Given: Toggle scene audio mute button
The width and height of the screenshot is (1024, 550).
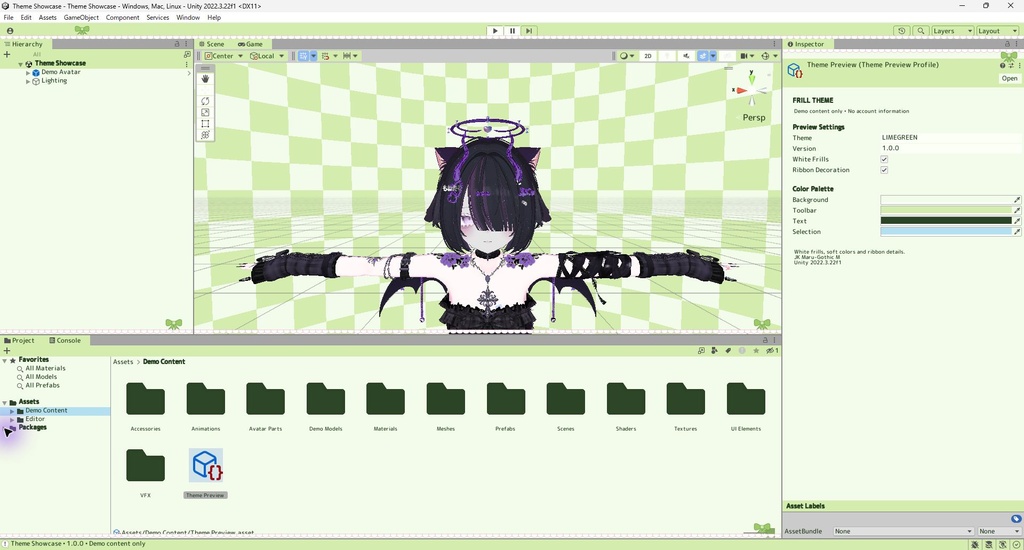Looking at the screenshot, I should point(686,56).
